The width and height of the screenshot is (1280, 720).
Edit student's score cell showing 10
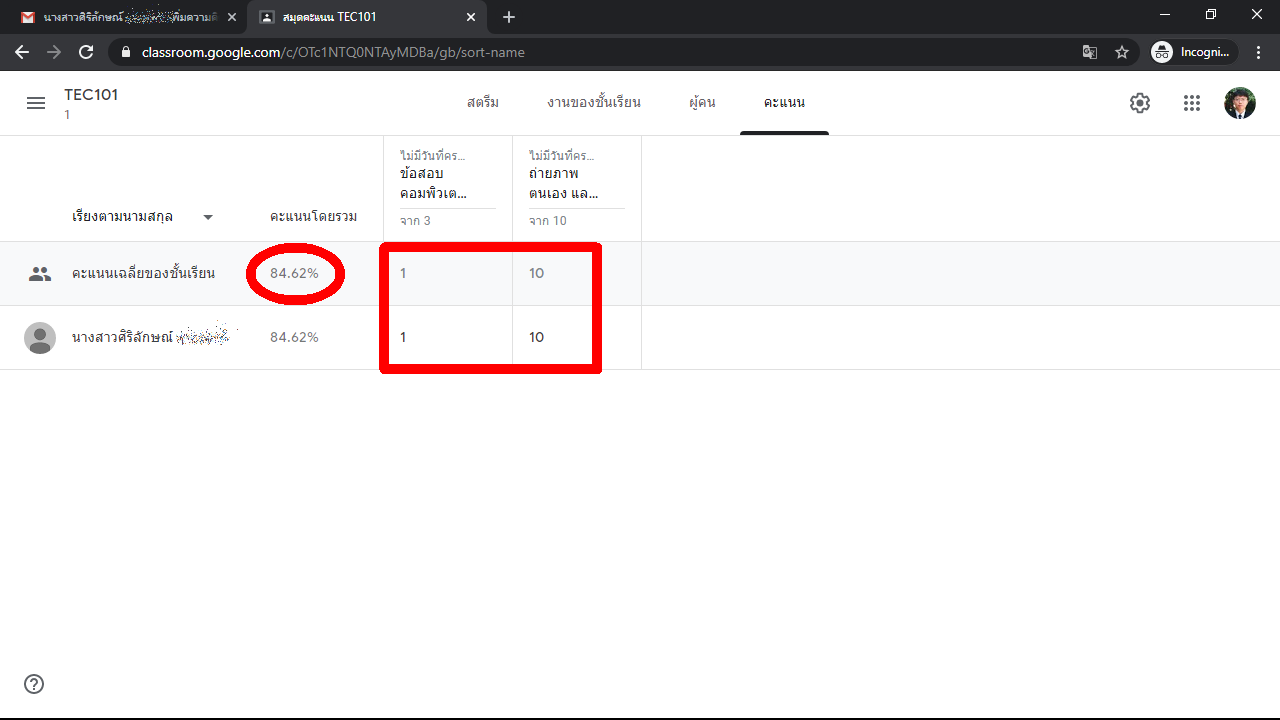point(537,337)
